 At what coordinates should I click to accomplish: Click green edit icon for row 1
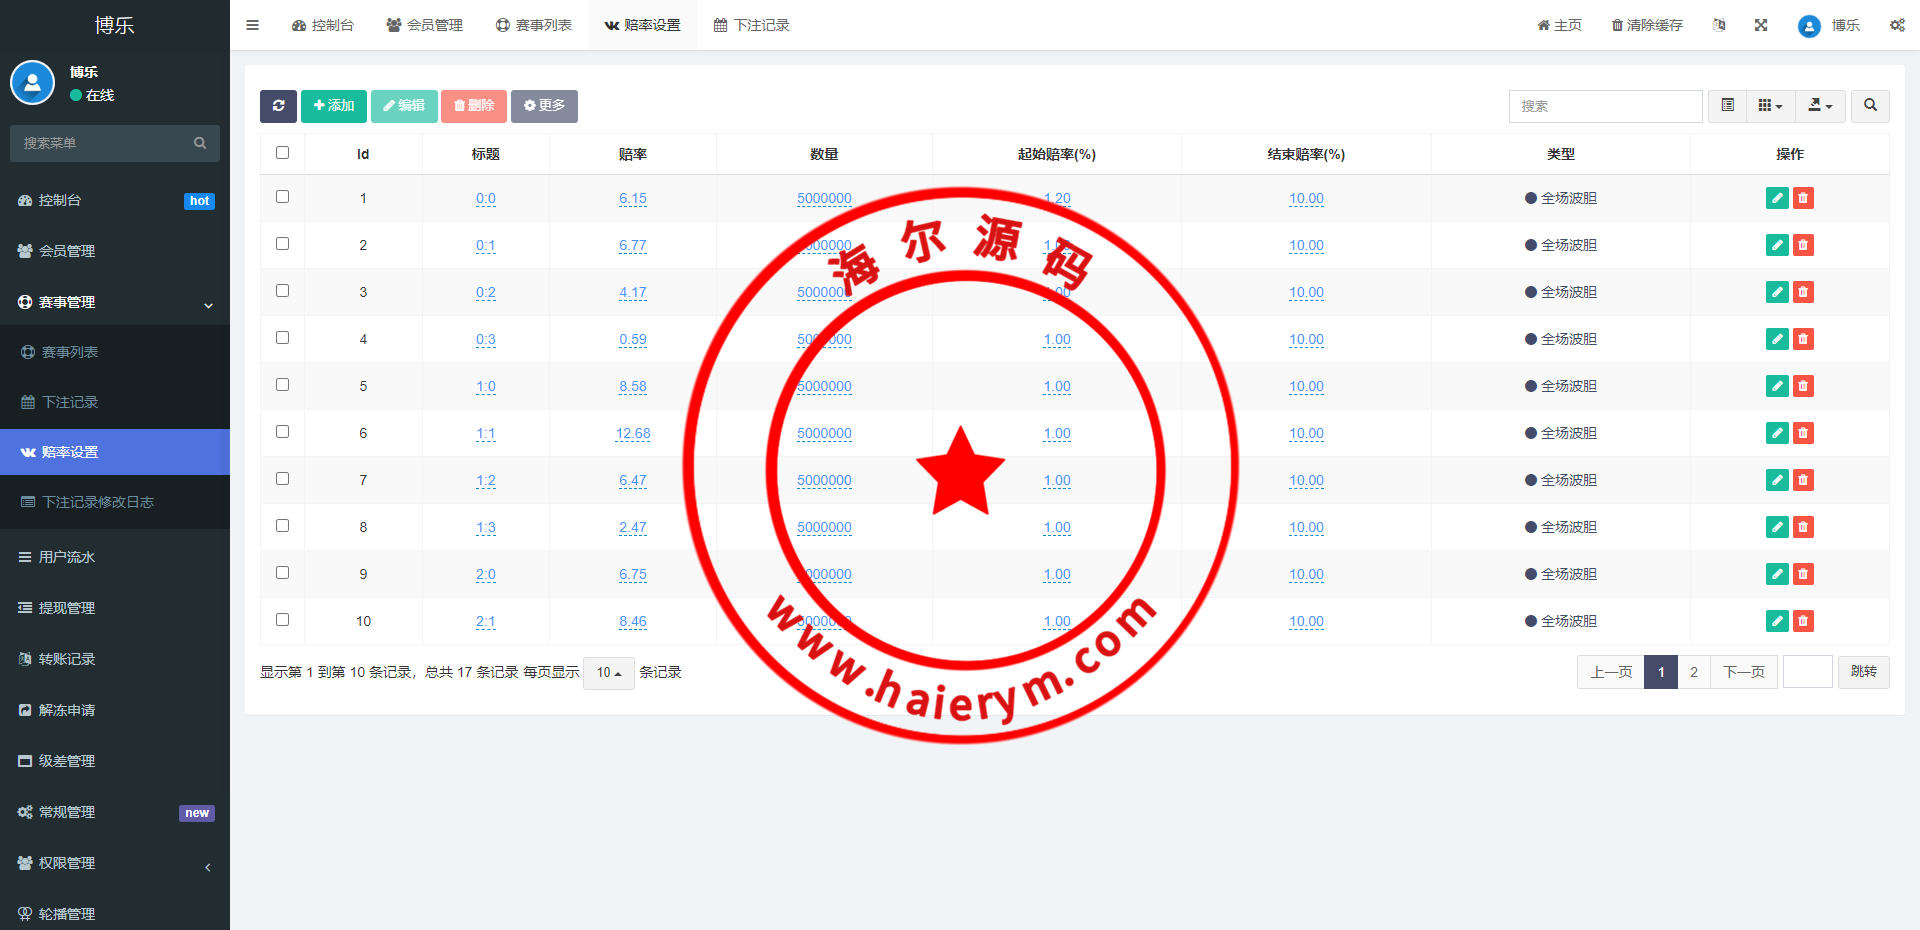point(1776,198)
